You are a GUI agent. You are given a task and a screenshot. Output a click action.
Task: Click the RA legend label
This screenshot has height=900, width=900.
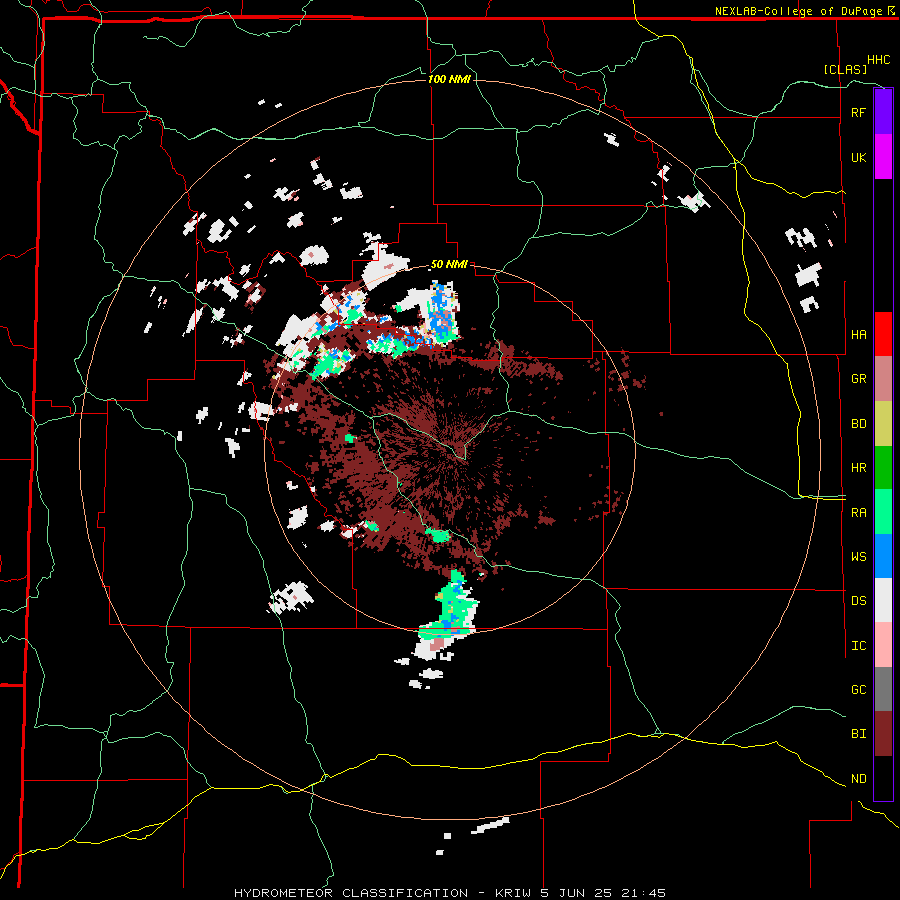coord(858,513)
